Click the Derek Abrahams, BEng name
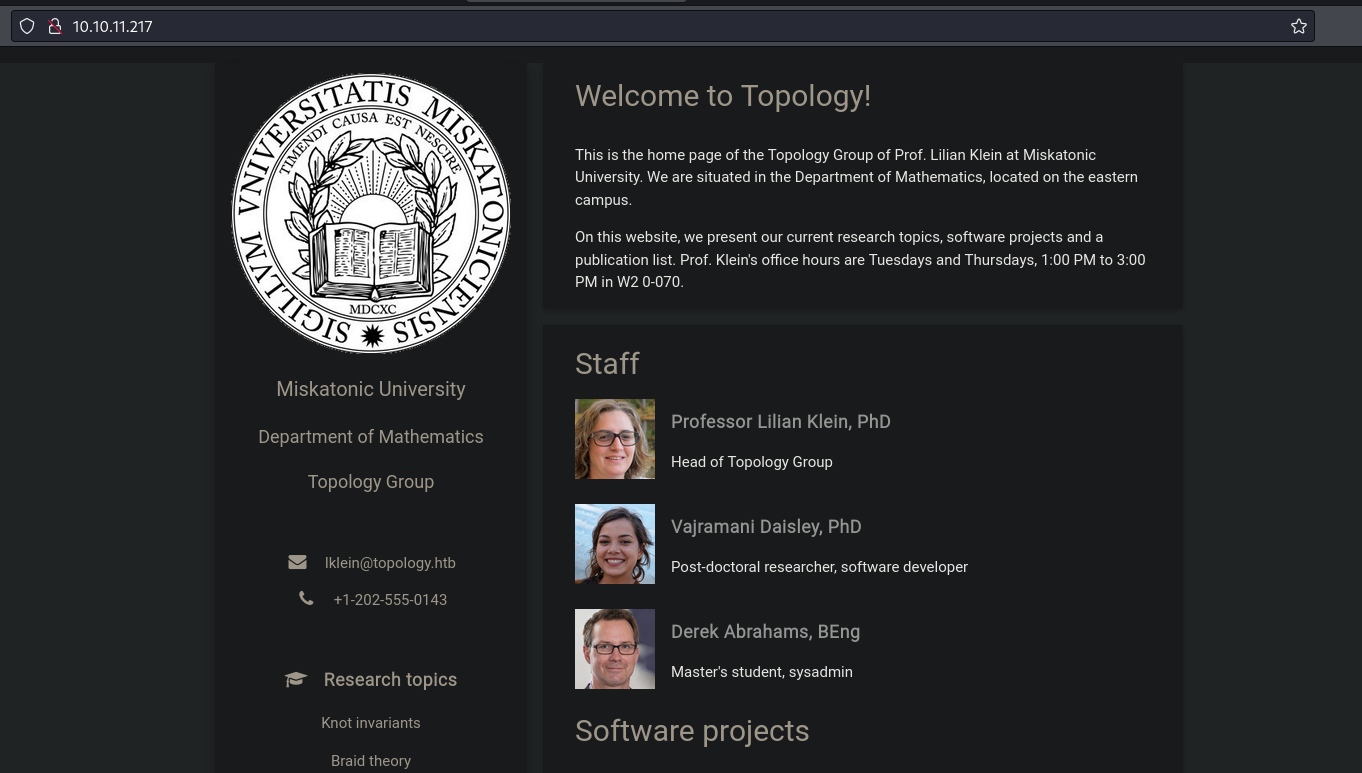 [x=765, y=632]
